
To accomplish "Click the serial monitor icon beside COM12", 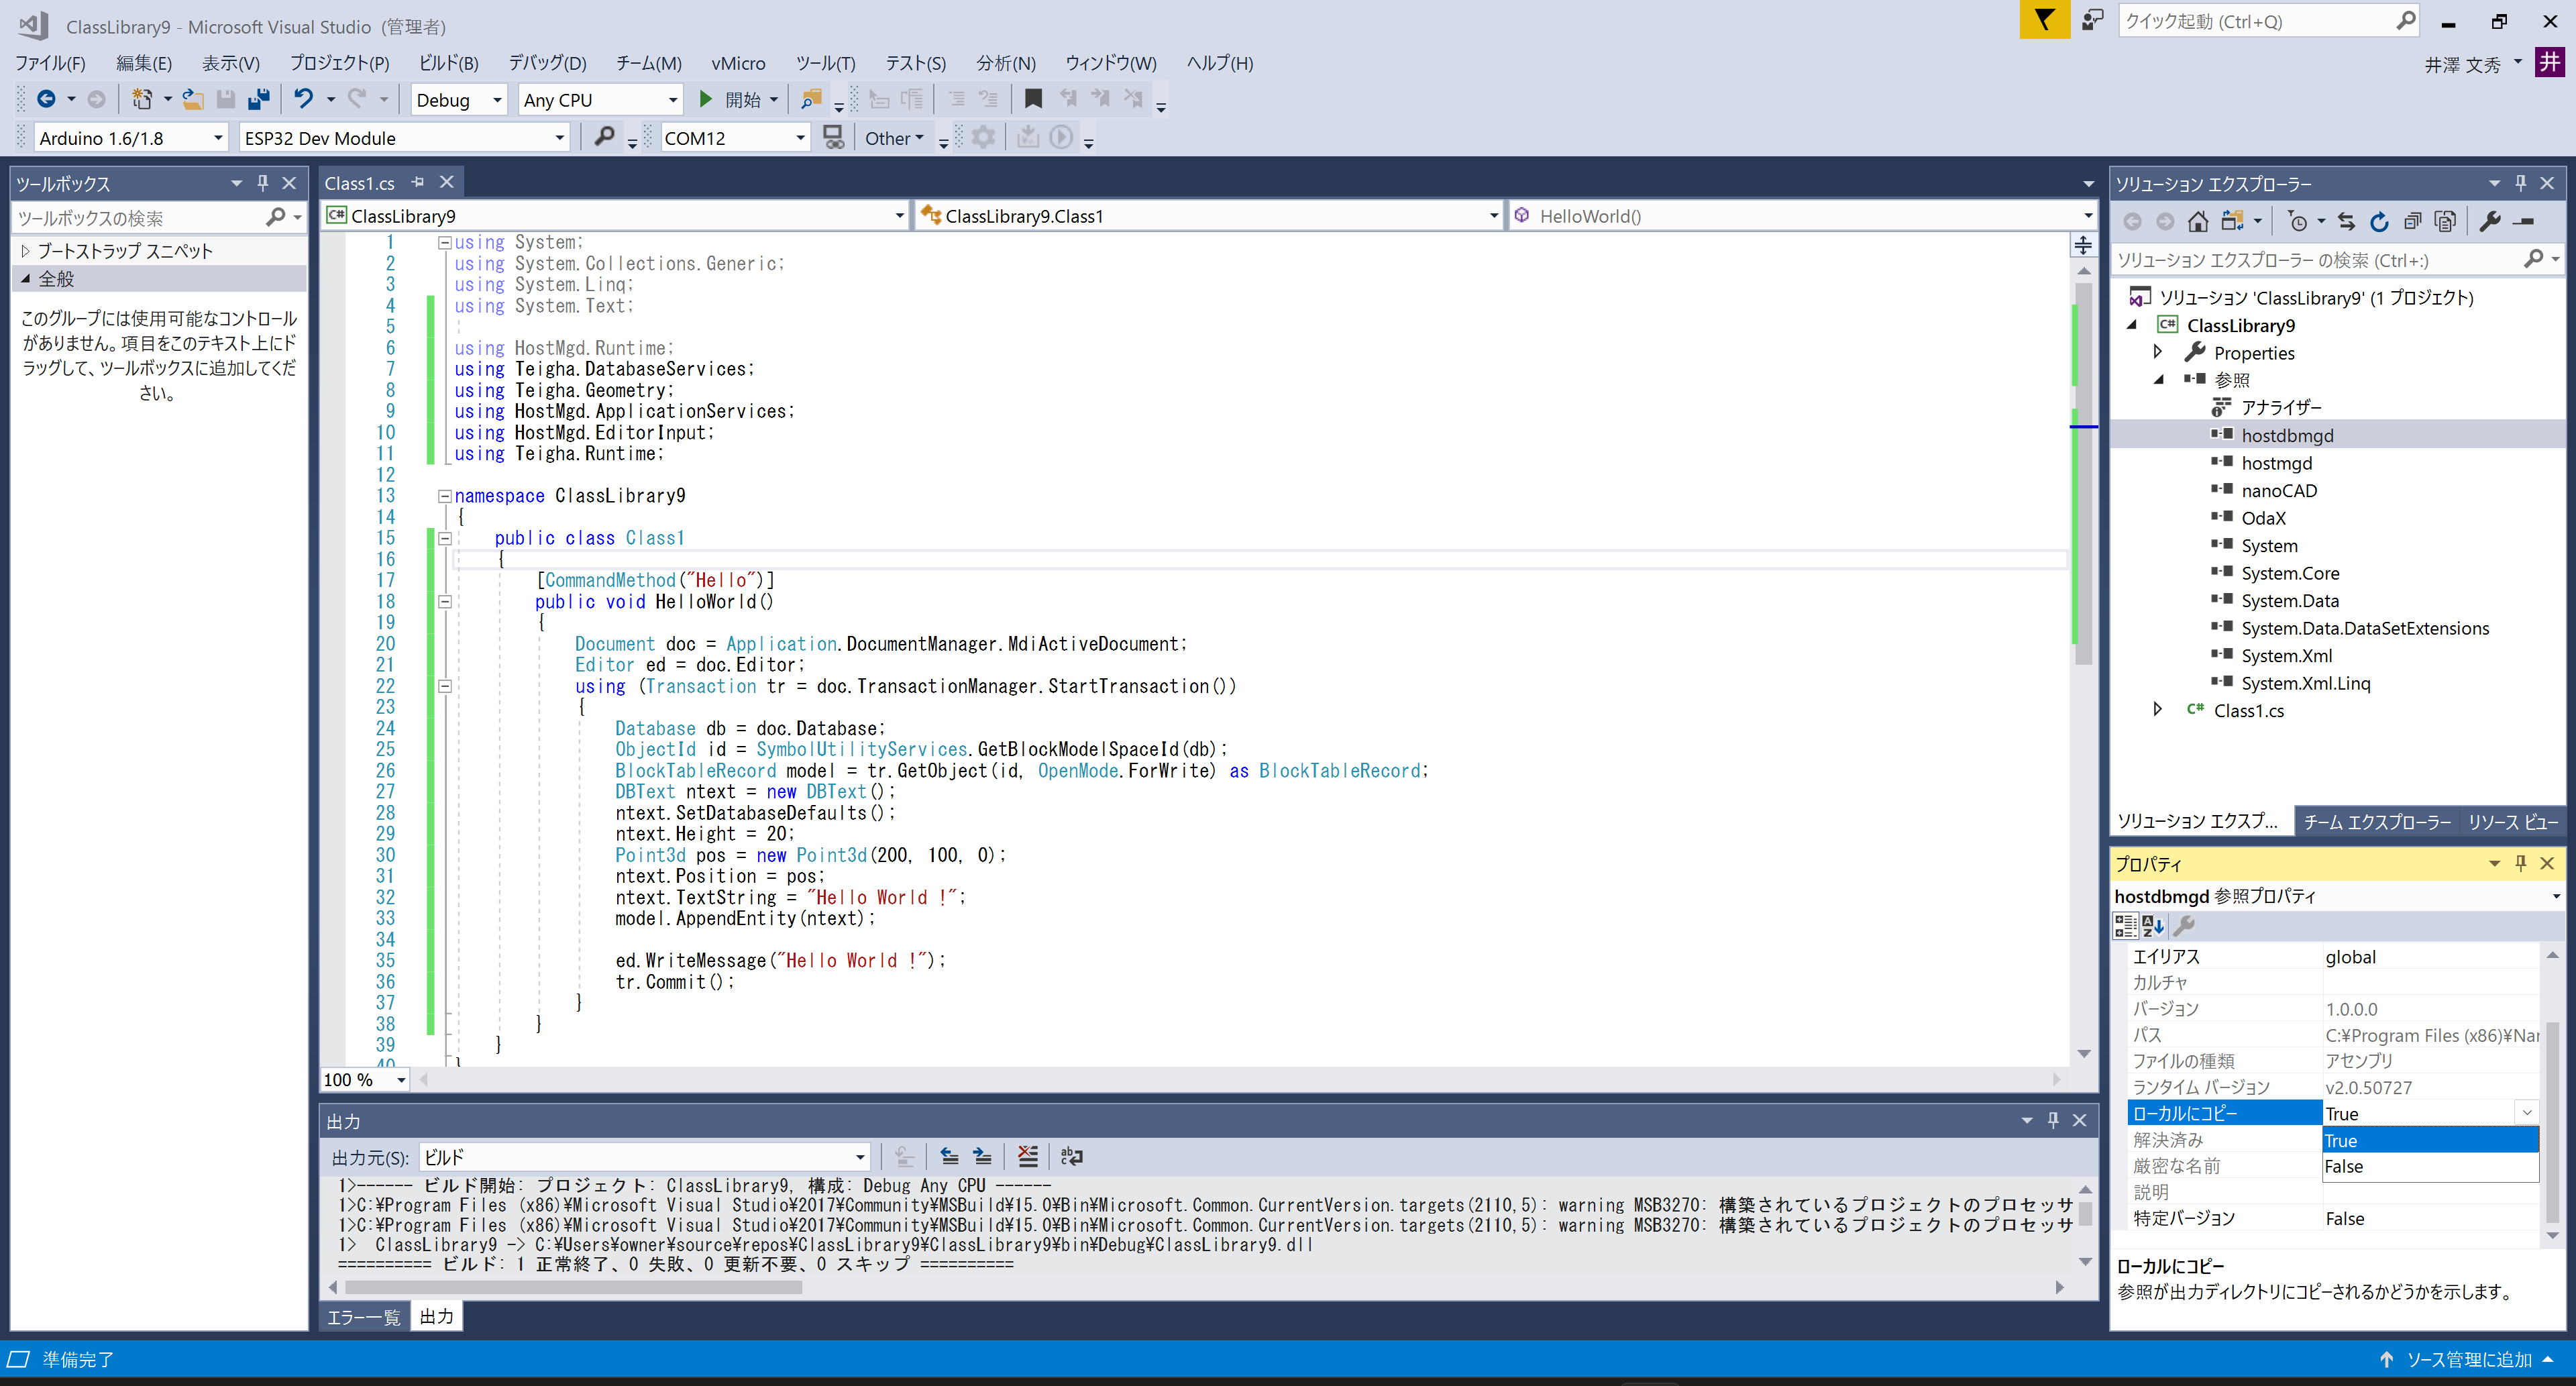I will (x=833, y=137).
